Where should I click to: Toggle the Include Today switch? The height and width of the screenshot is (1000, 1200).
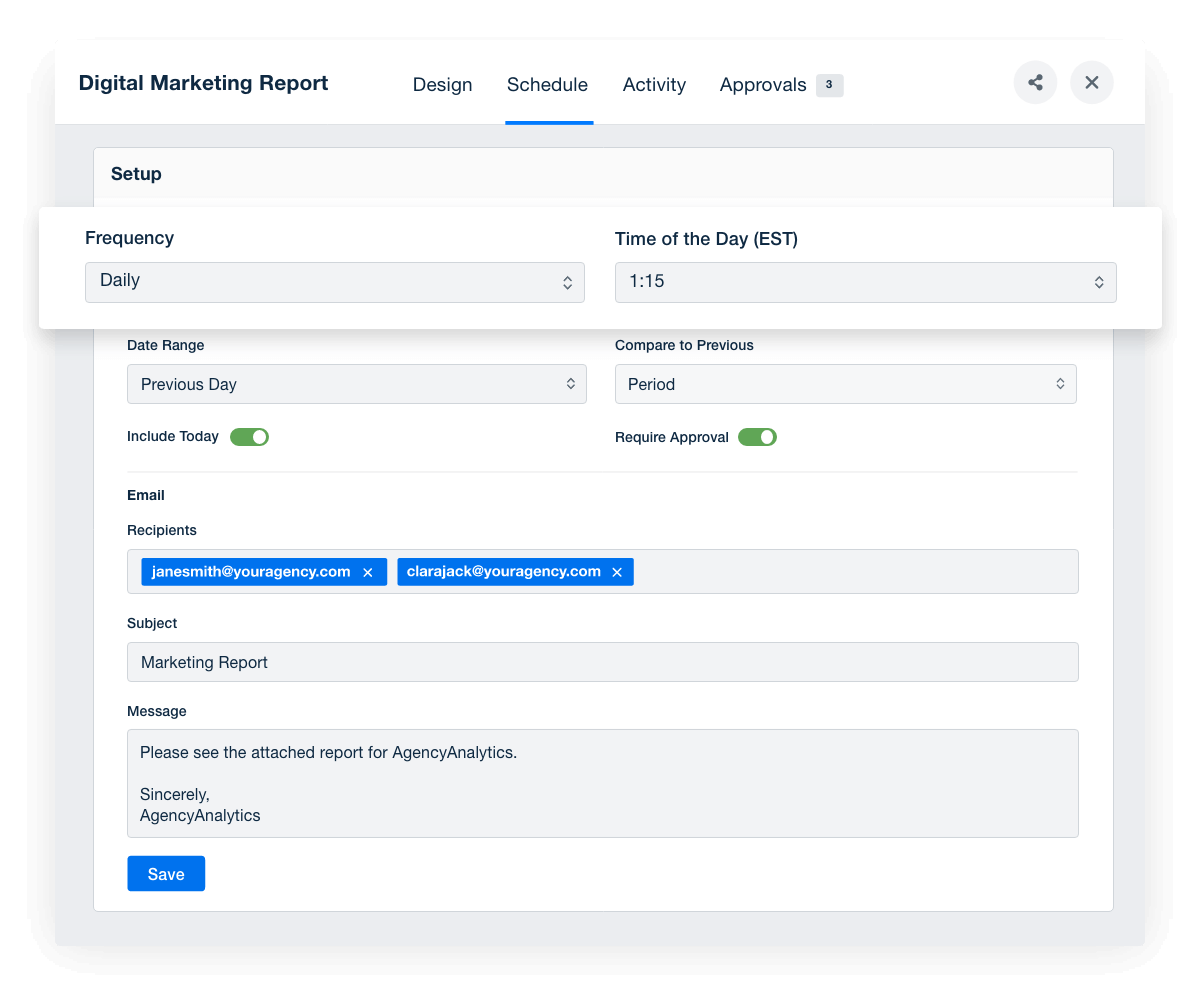[x=250, y=437]
